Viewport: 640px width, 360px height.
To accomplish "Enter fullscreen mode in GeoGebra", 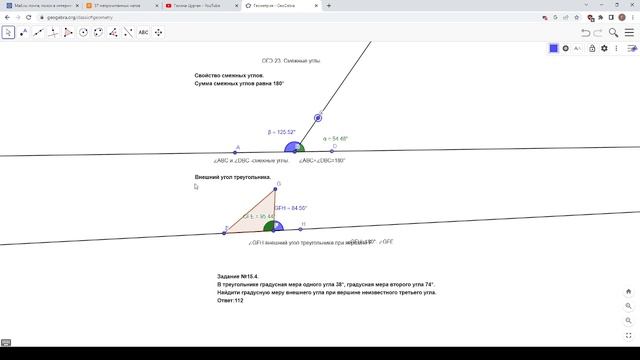I will coord(629,336).
